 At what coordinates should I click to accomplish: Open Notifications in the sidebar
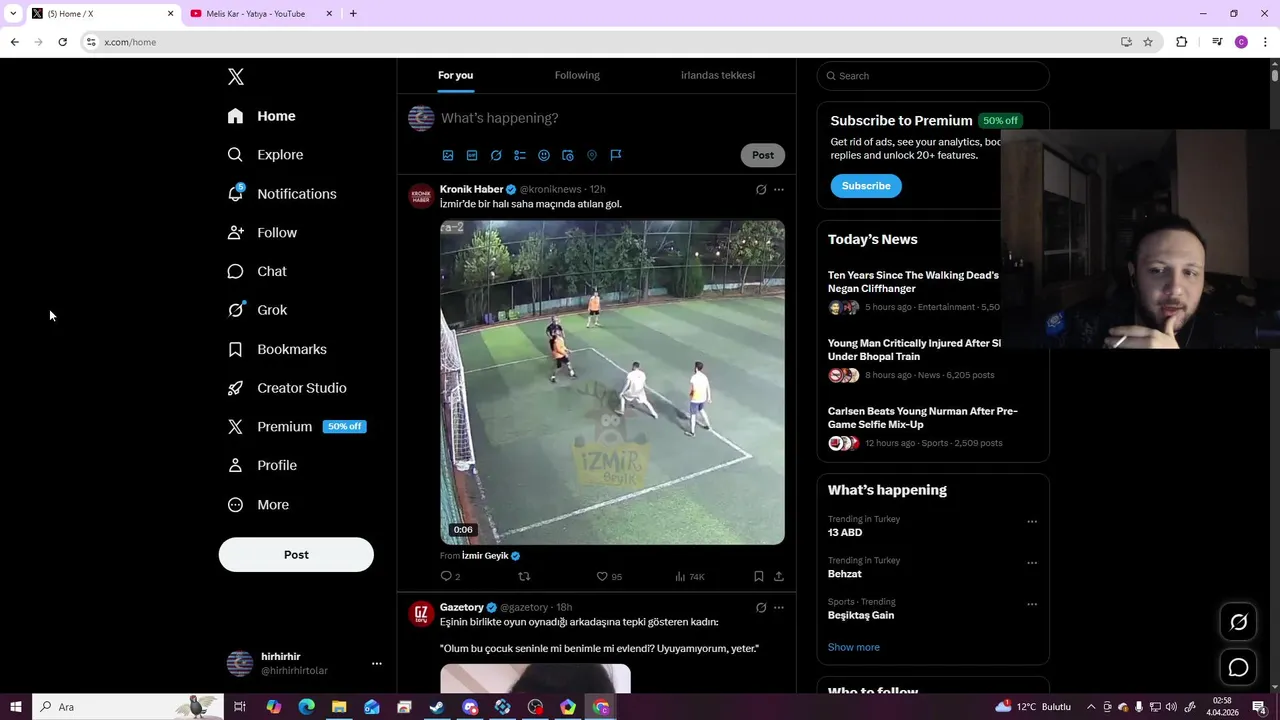[283, 194]
